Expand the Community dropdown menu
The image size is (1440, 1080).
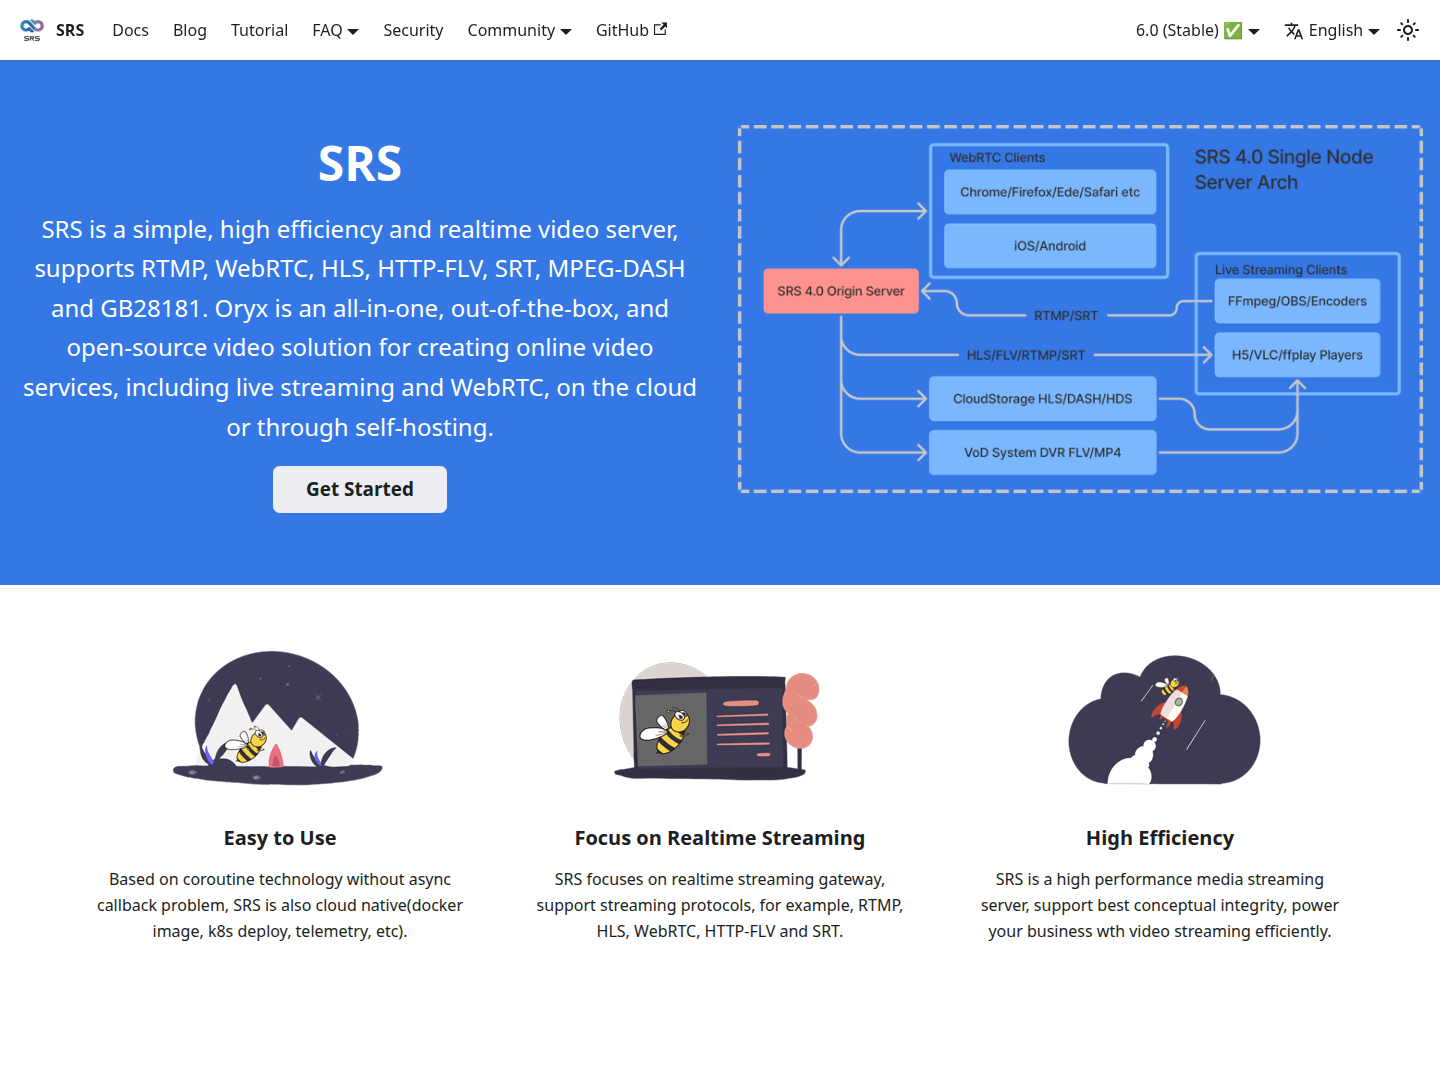(519, 30)
